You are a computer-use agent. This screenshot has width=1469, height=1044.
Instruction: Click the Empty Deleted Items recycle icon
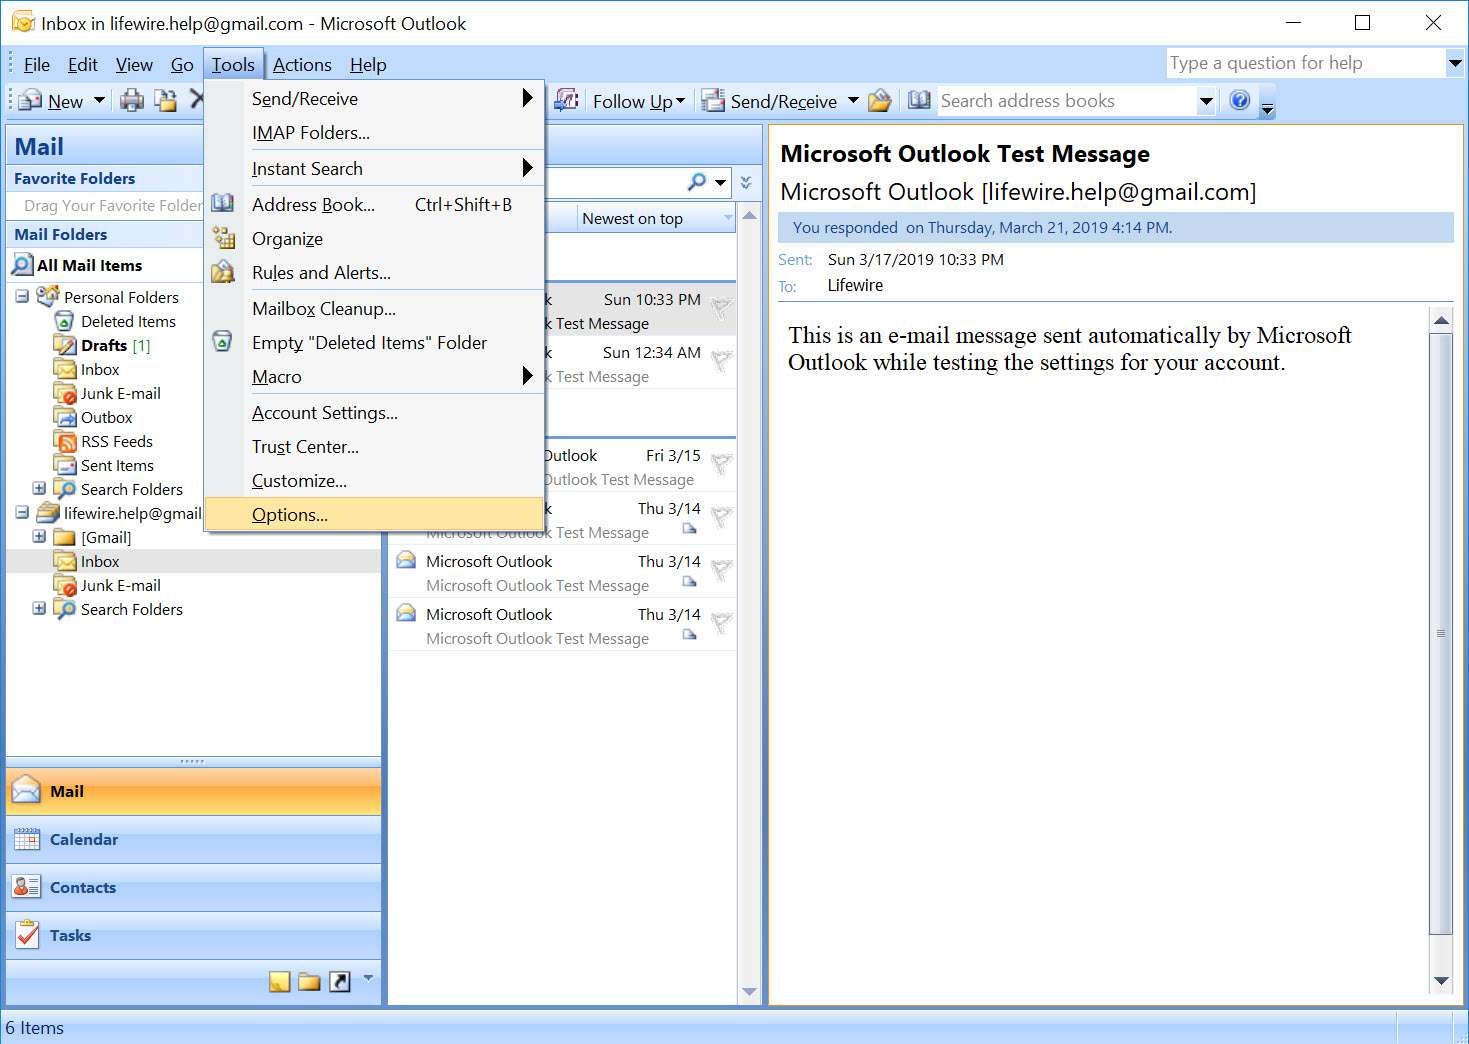coord(223,342)
